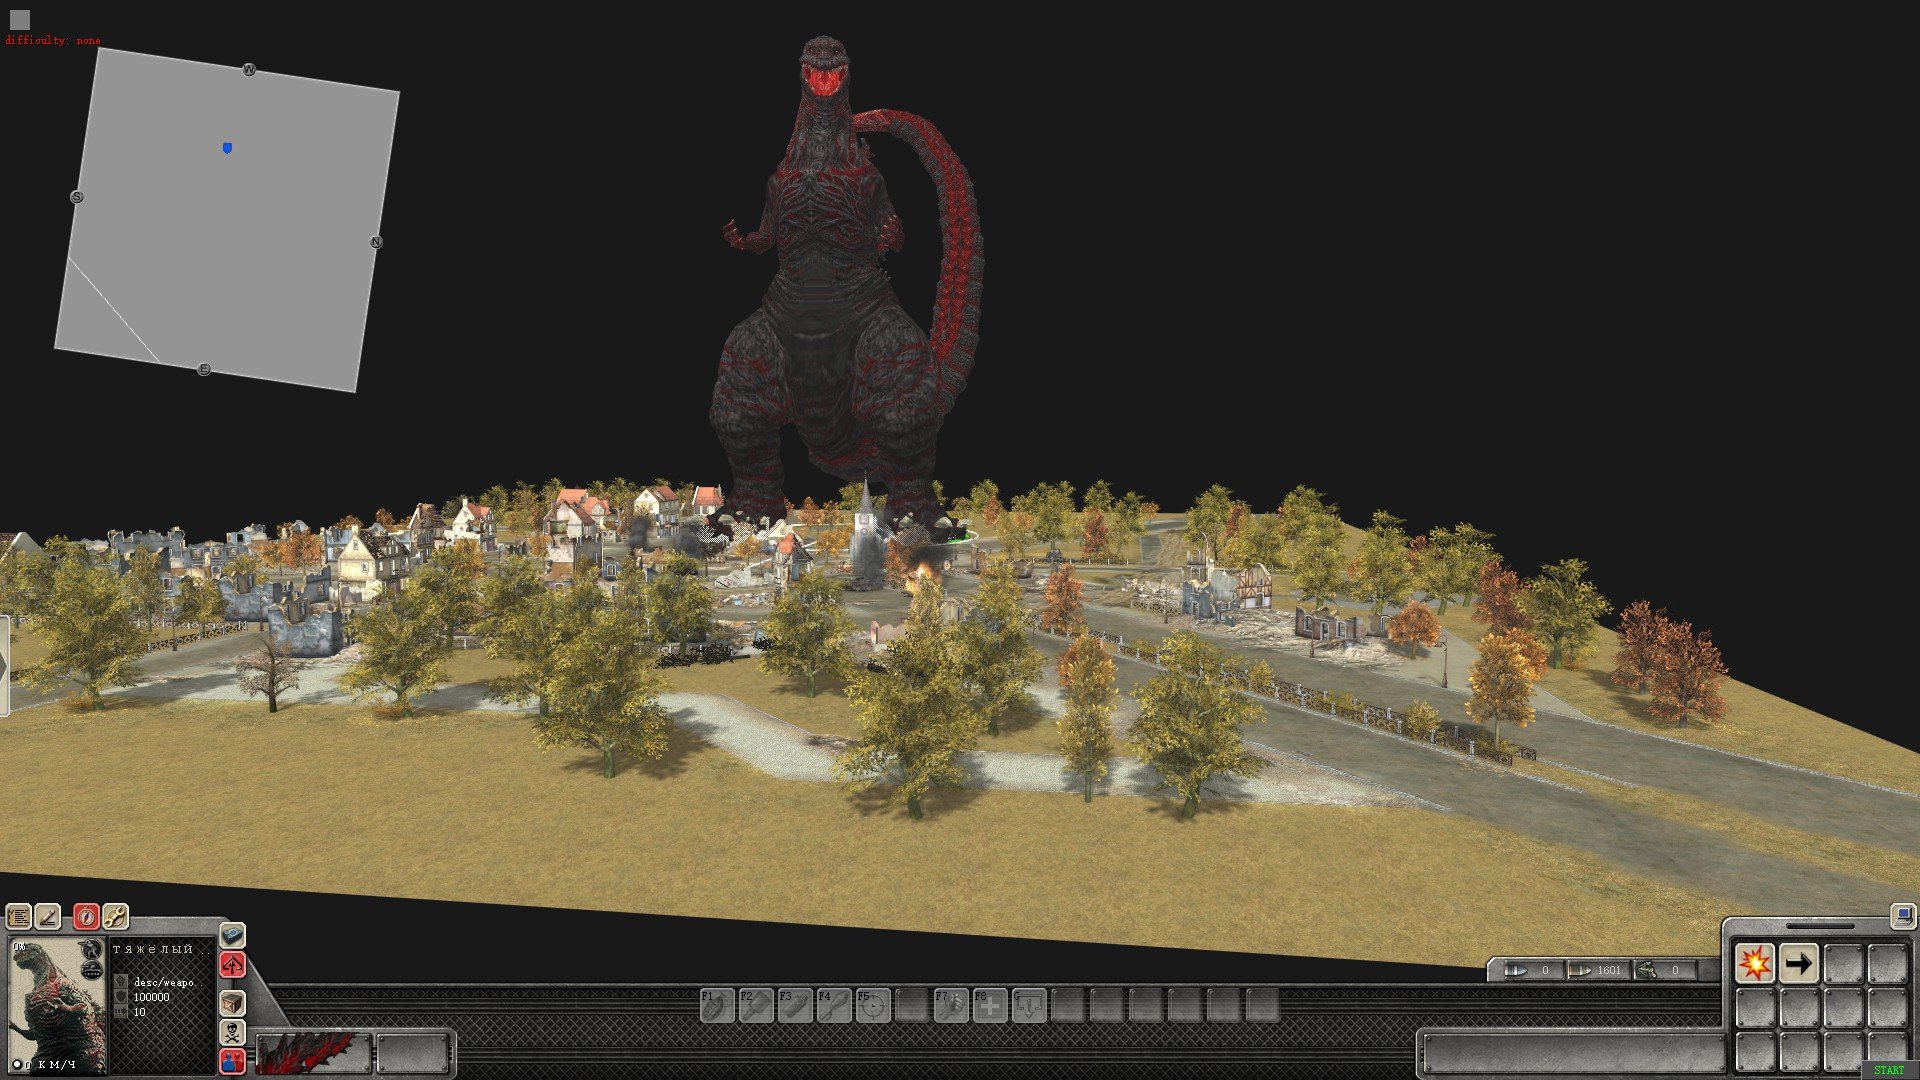Image resolution: width=1920 pixels, height=1080 pixels.
Task: Click the G drop-down arrow slot
Action: (1028, 1005)
